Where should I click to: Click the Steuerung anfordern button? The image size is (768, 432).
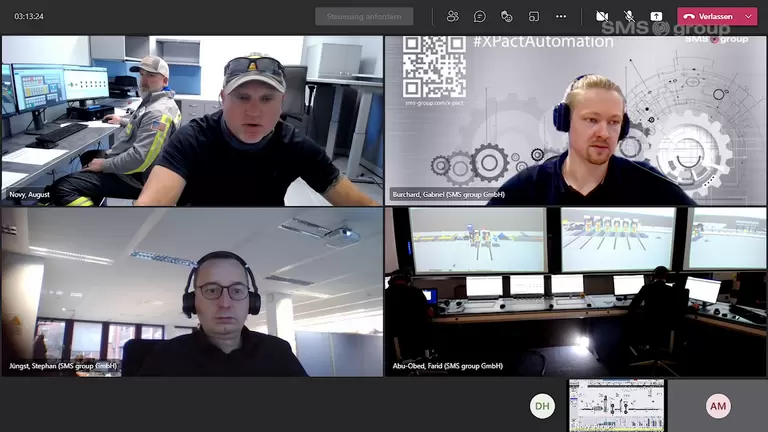364,16
